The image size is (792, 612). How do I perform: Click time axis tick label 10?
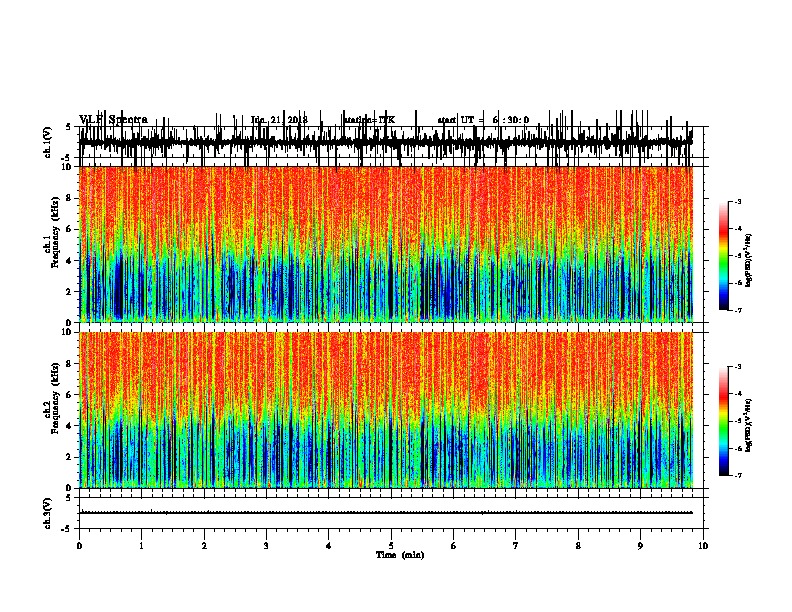[x=703, y=546]
